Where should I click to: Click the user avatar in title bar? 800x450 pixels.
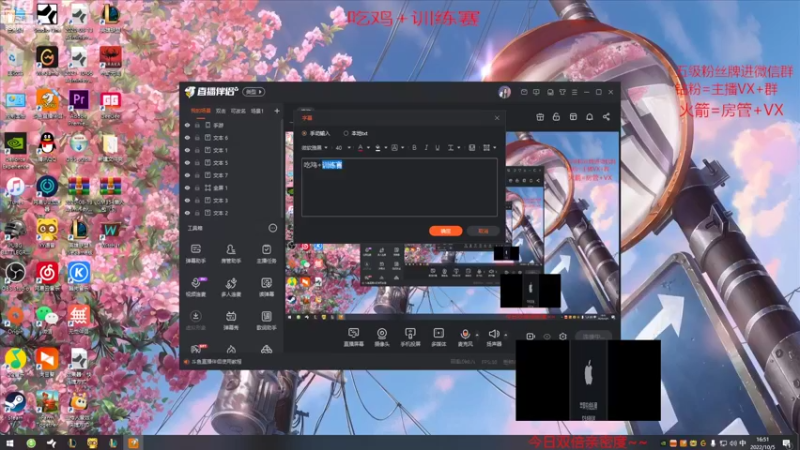[504, 92]
